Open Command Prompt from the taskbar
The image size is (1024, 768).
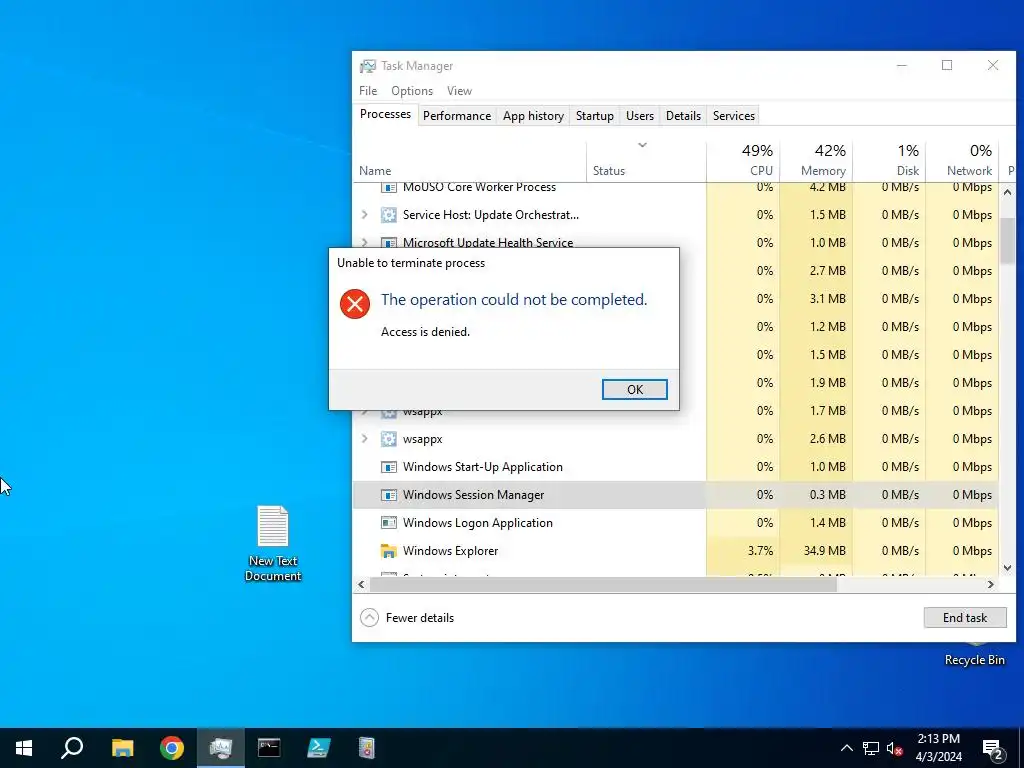tap(269, 748)
